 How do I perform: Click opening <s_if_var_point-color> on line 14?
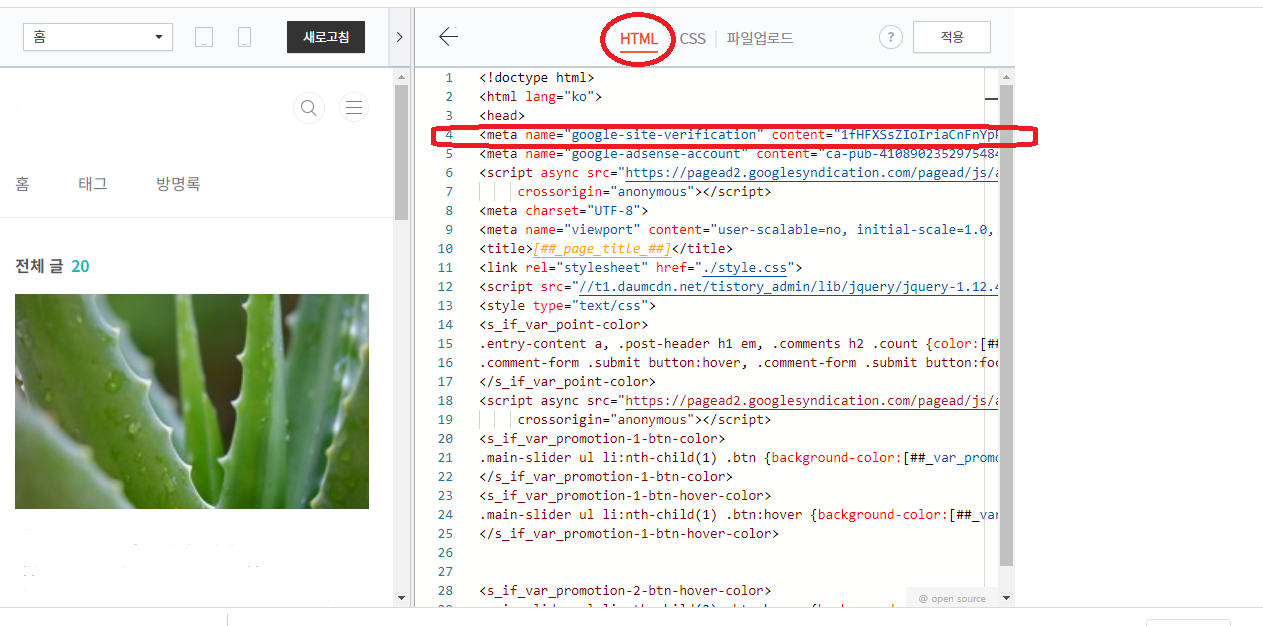pyautogui.click(x=563, y=324)
